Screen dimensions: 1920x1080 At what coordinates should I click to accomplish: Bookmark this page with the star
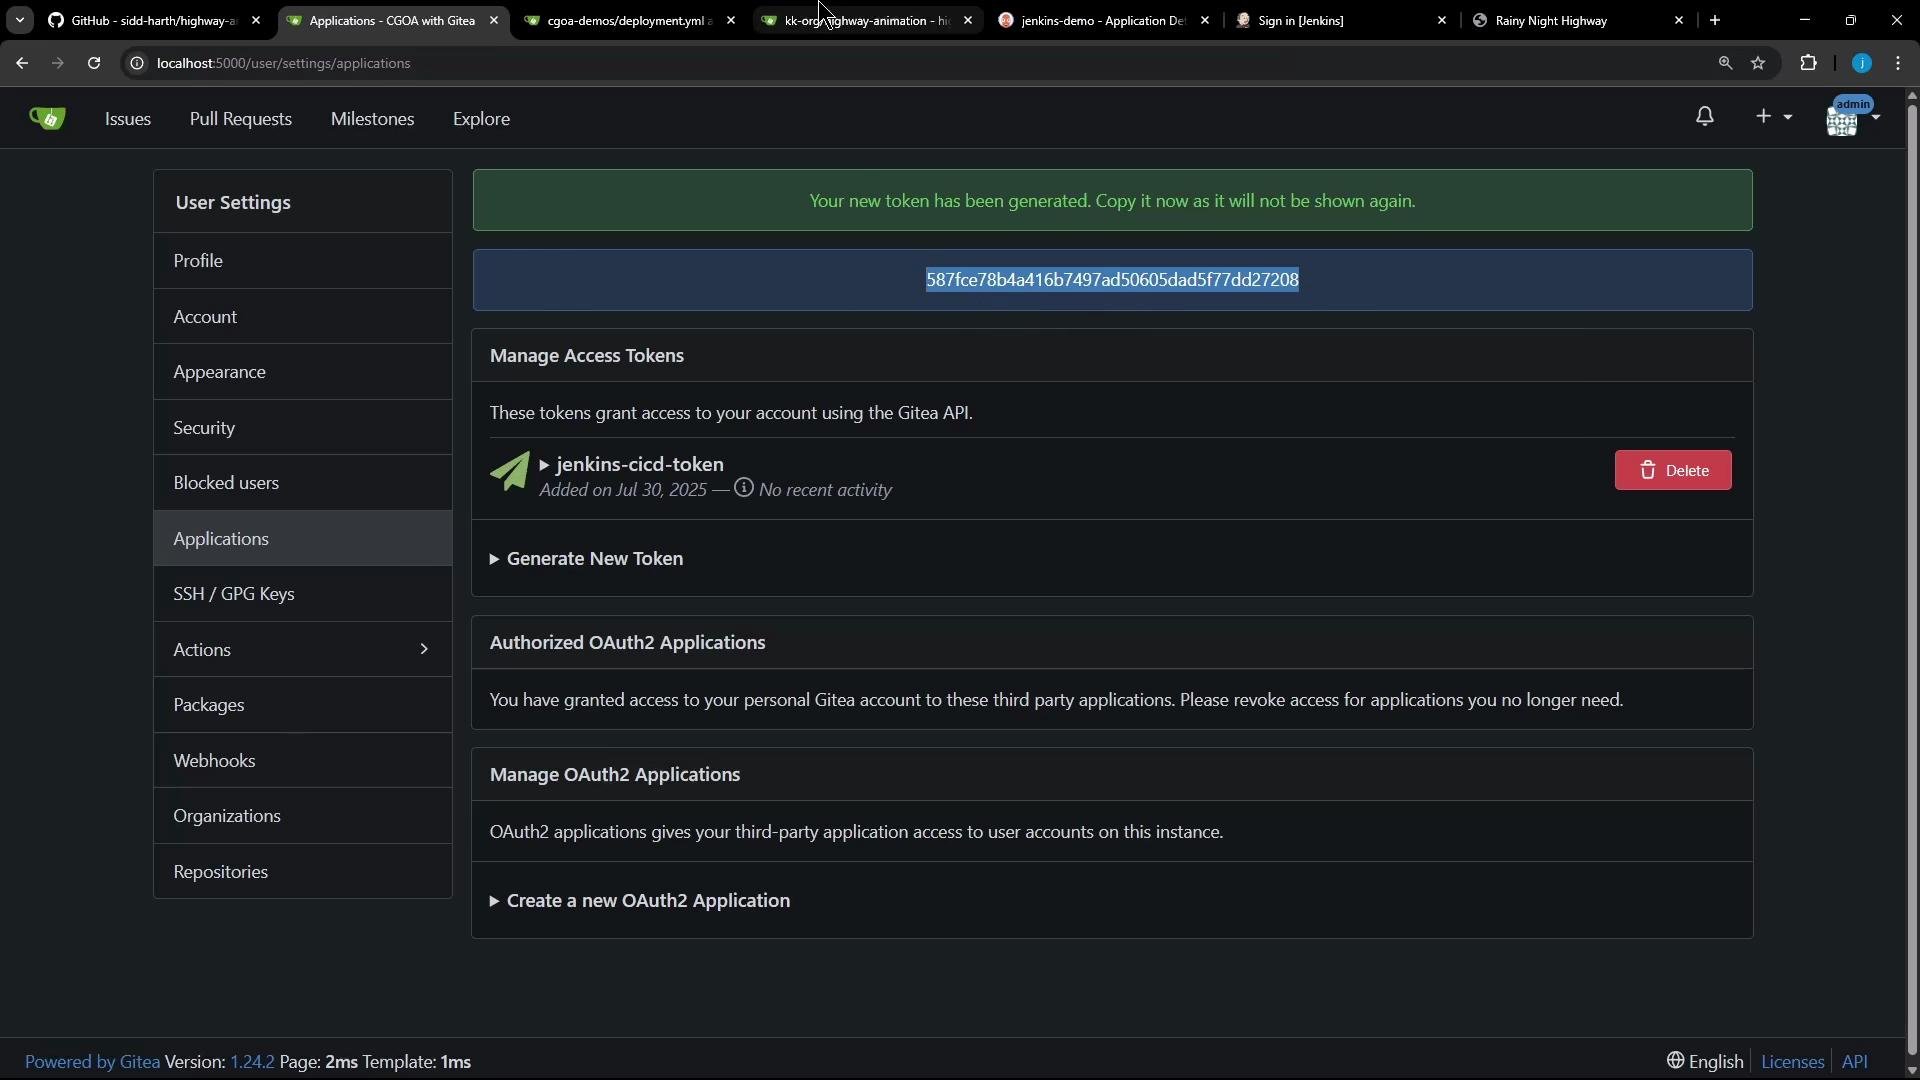(x=1758, y=63)
